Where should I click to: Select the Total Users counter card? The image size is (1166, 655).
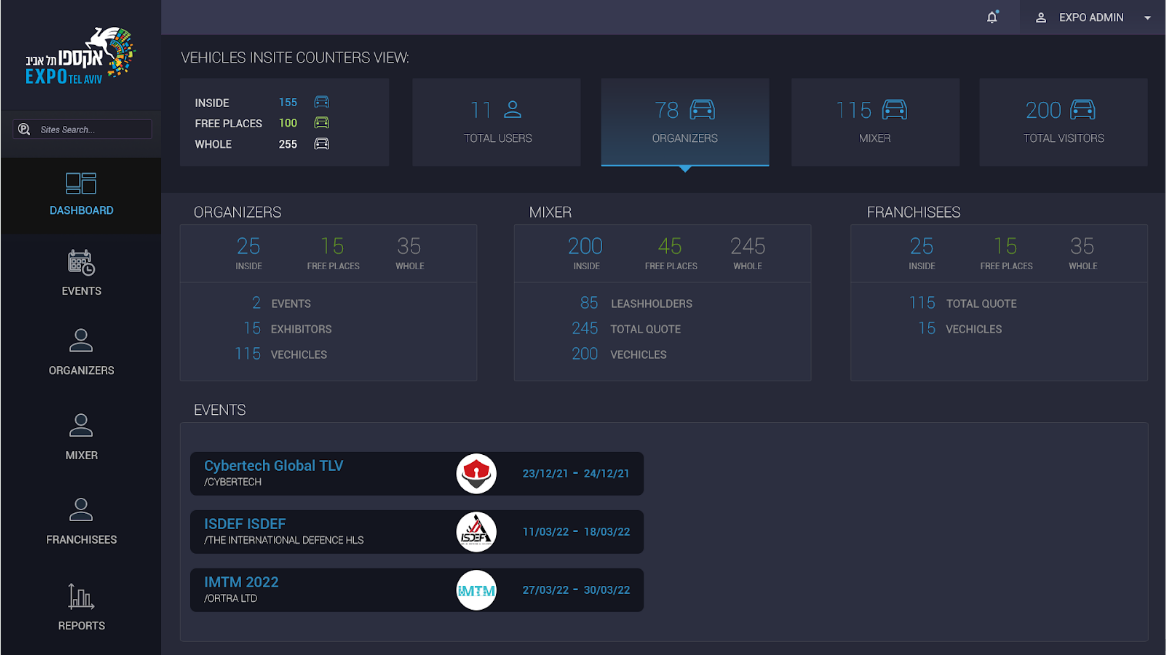pos(497,122)
